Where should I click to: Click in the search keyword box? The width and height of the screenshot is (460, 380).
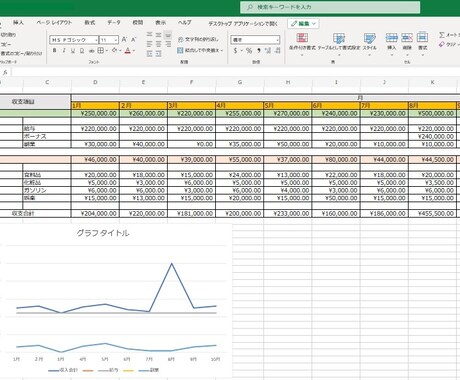[330, 7]
